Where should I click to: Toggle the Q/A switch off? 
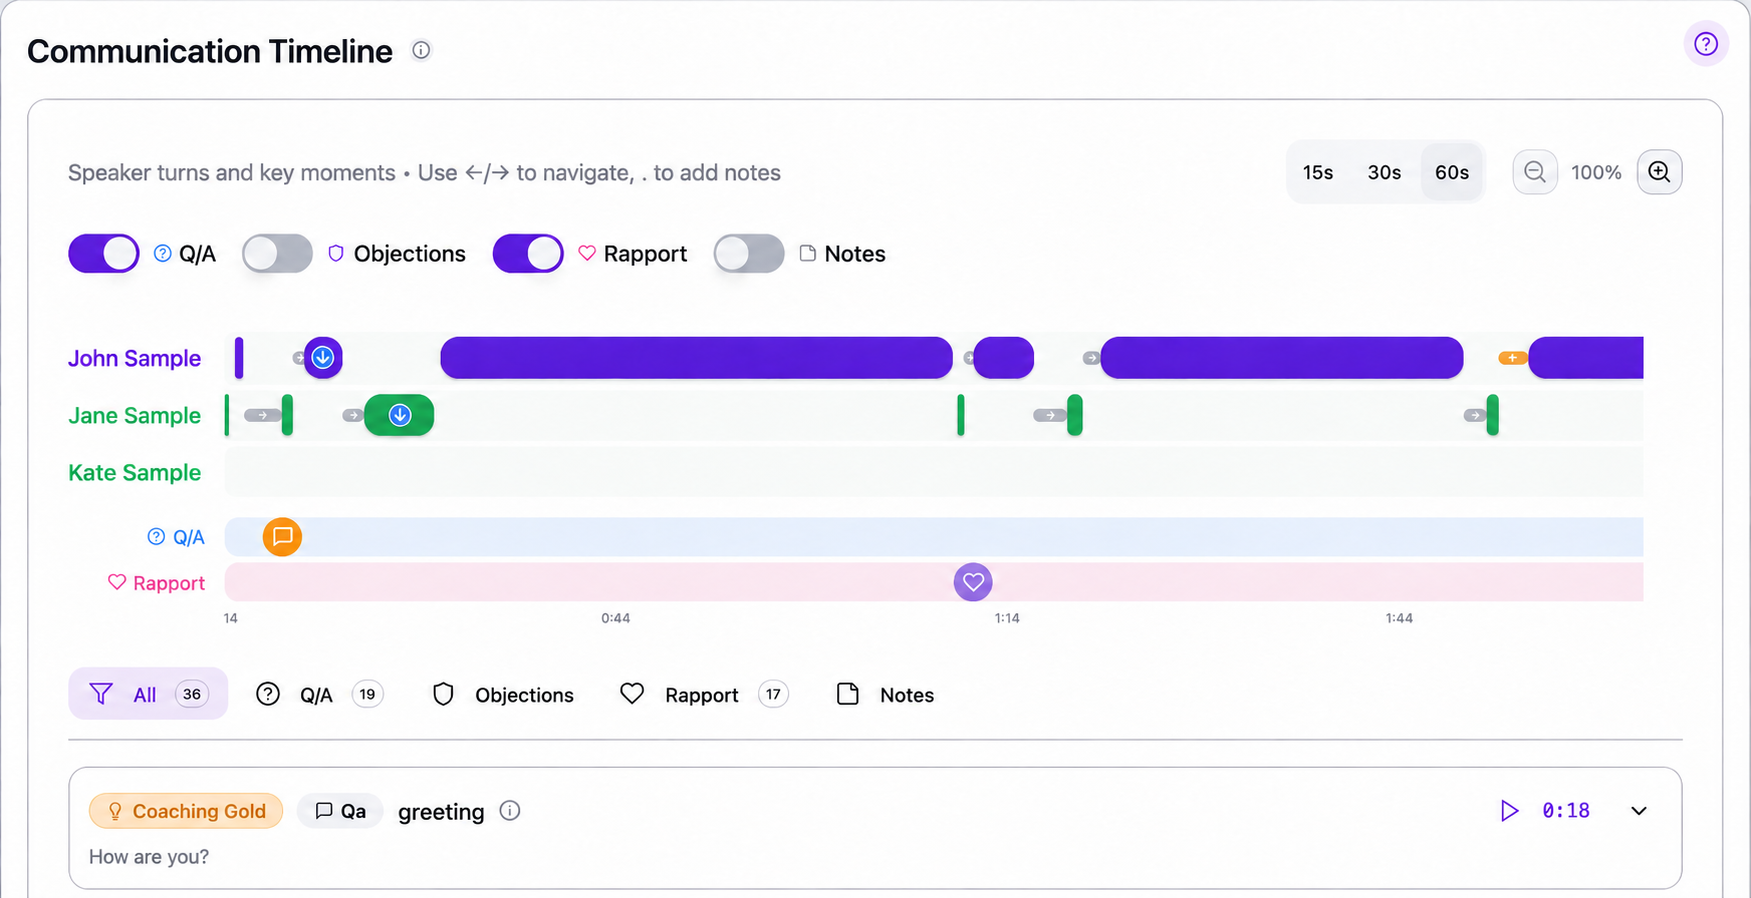pos(104,254)
